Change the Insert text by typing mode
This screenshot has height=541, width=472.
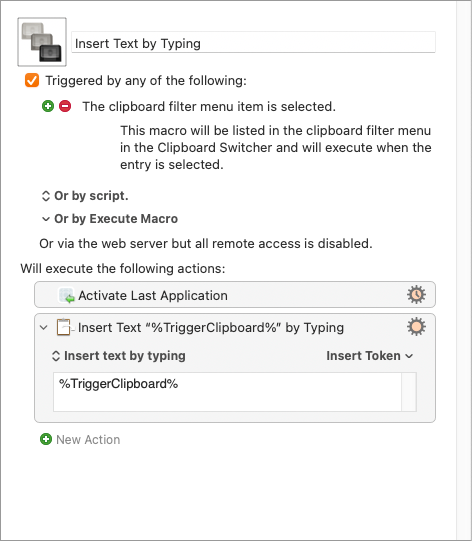118,356
